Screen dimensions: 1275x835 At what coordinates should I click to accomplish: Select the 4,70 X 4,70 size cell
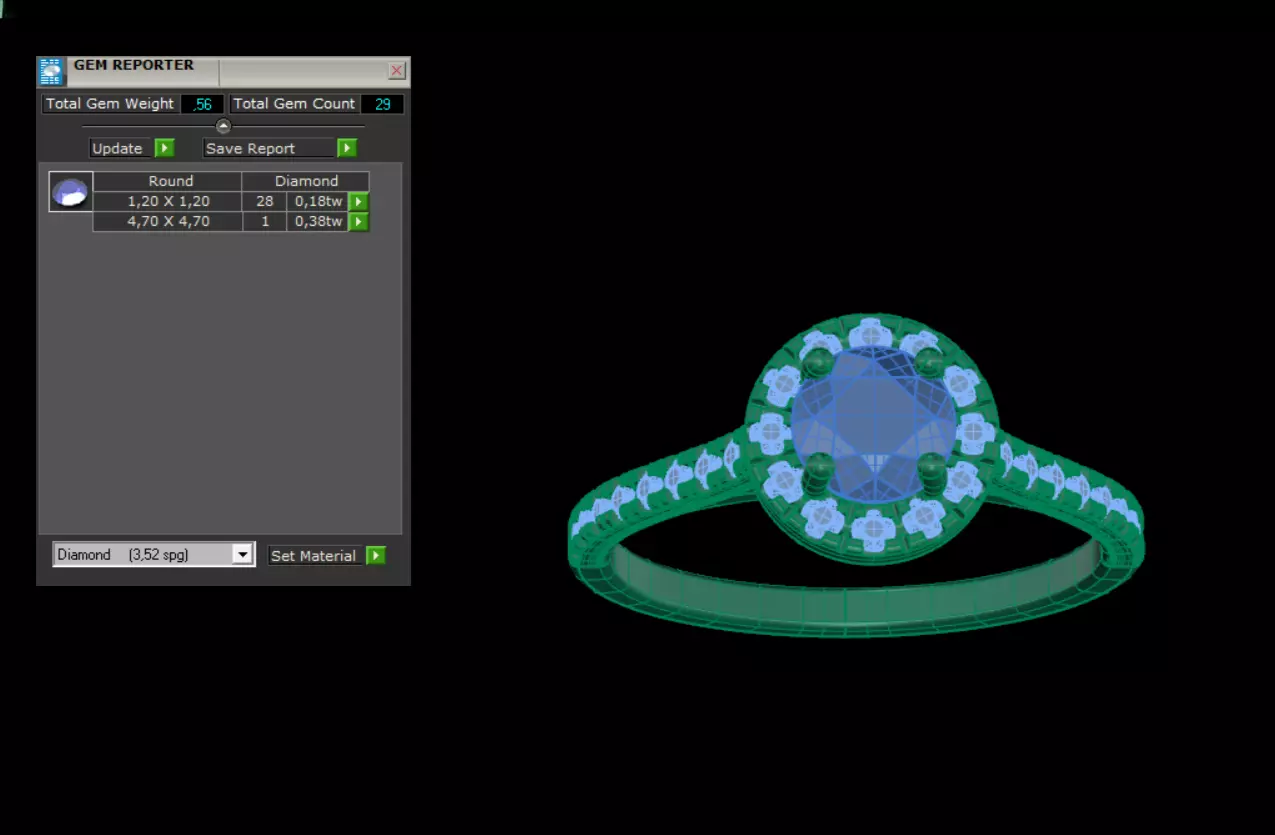pyautogui.click(x=168, y=221)
